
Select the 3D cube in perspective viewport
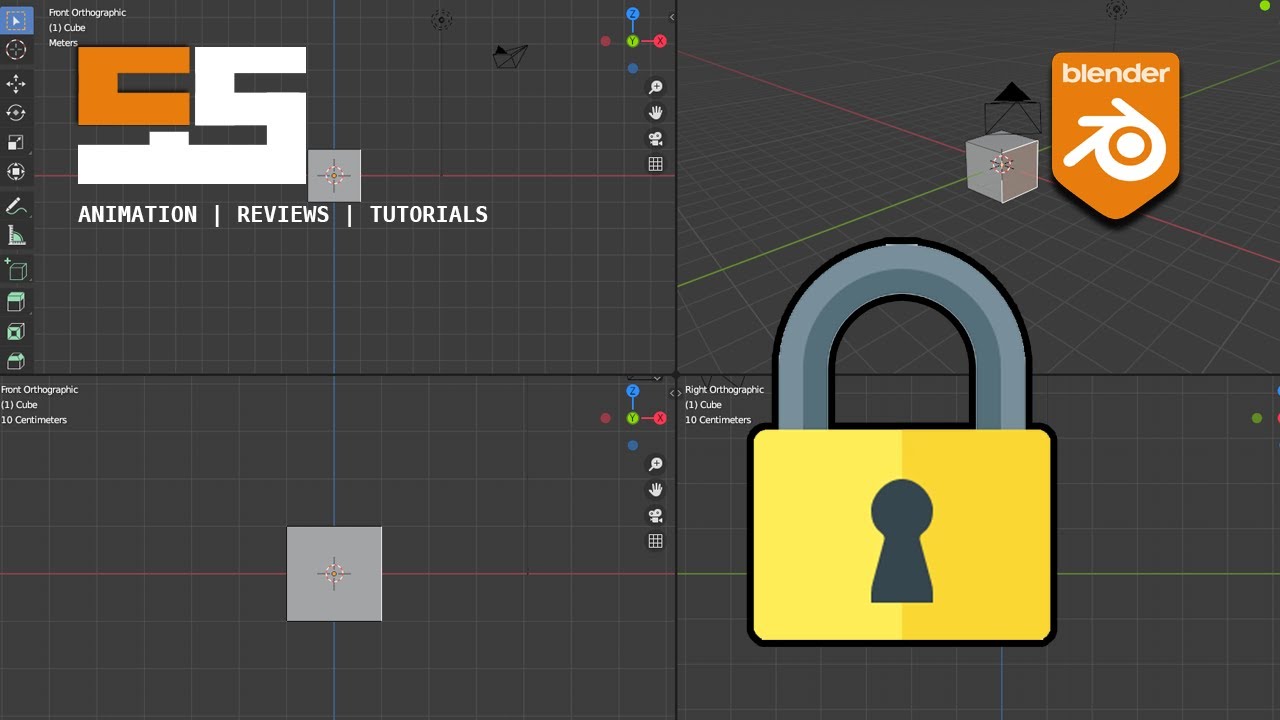(1001, 167)
